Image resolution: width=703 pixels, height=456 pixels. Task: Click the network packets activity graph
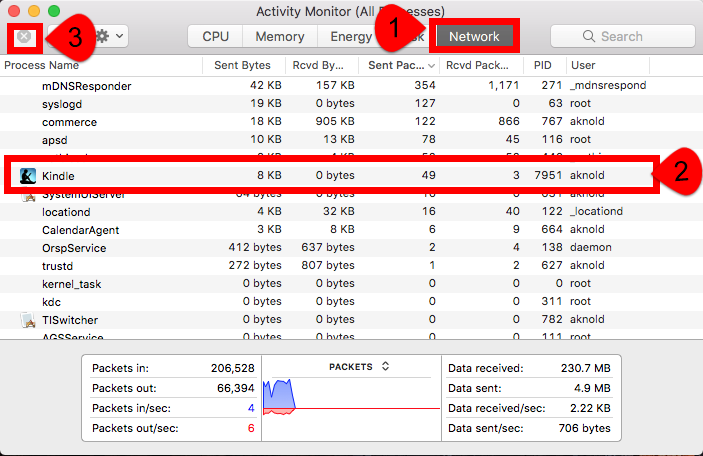(350, 402)
